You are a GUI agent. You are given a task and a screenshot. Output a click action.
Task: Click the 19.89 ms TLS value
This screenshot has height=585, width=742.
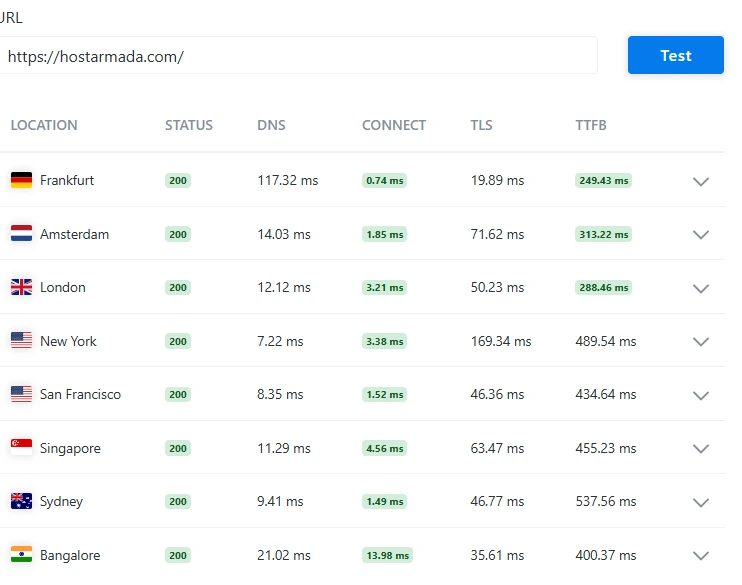pyautogui.click(x=497, y=180)
